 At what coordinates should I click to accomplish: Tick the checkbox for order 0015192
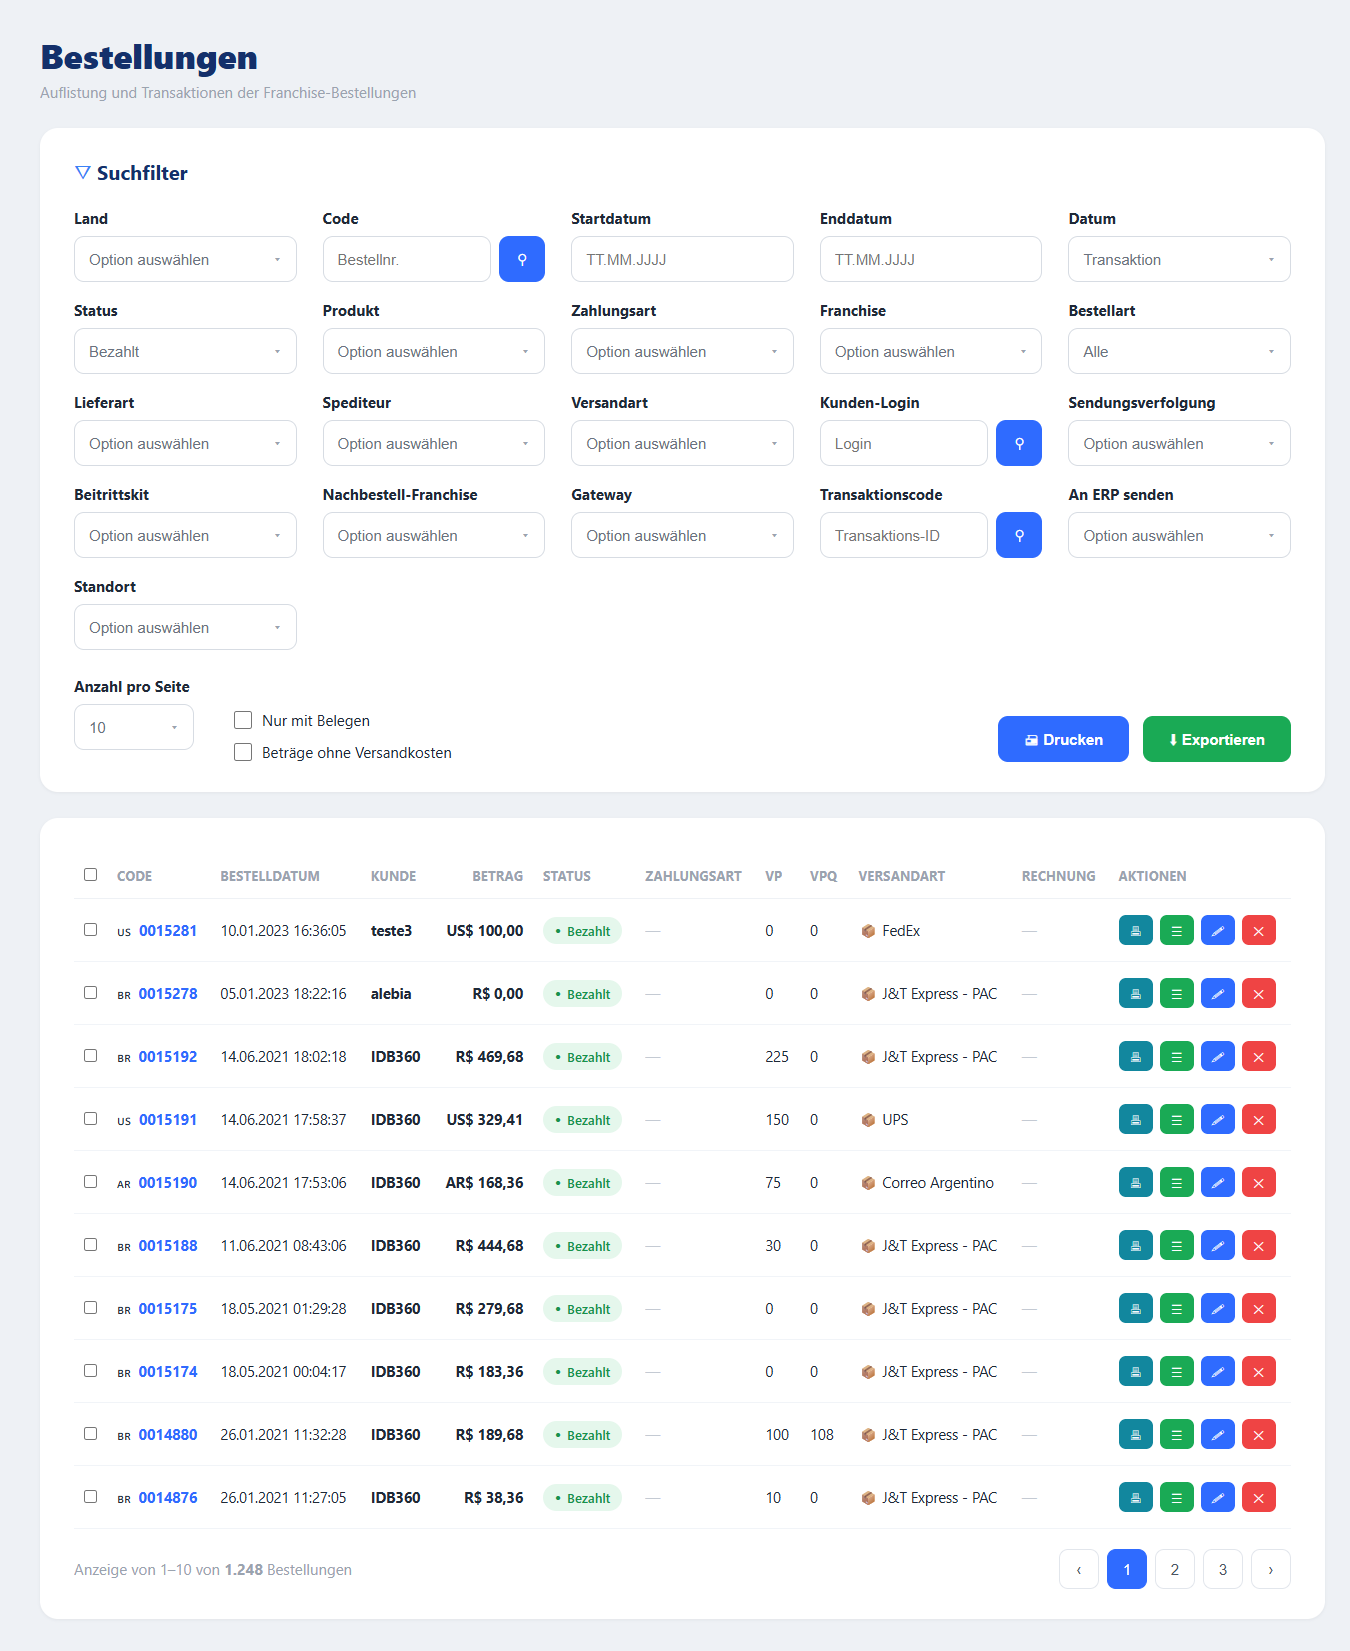coord(91,1056)
